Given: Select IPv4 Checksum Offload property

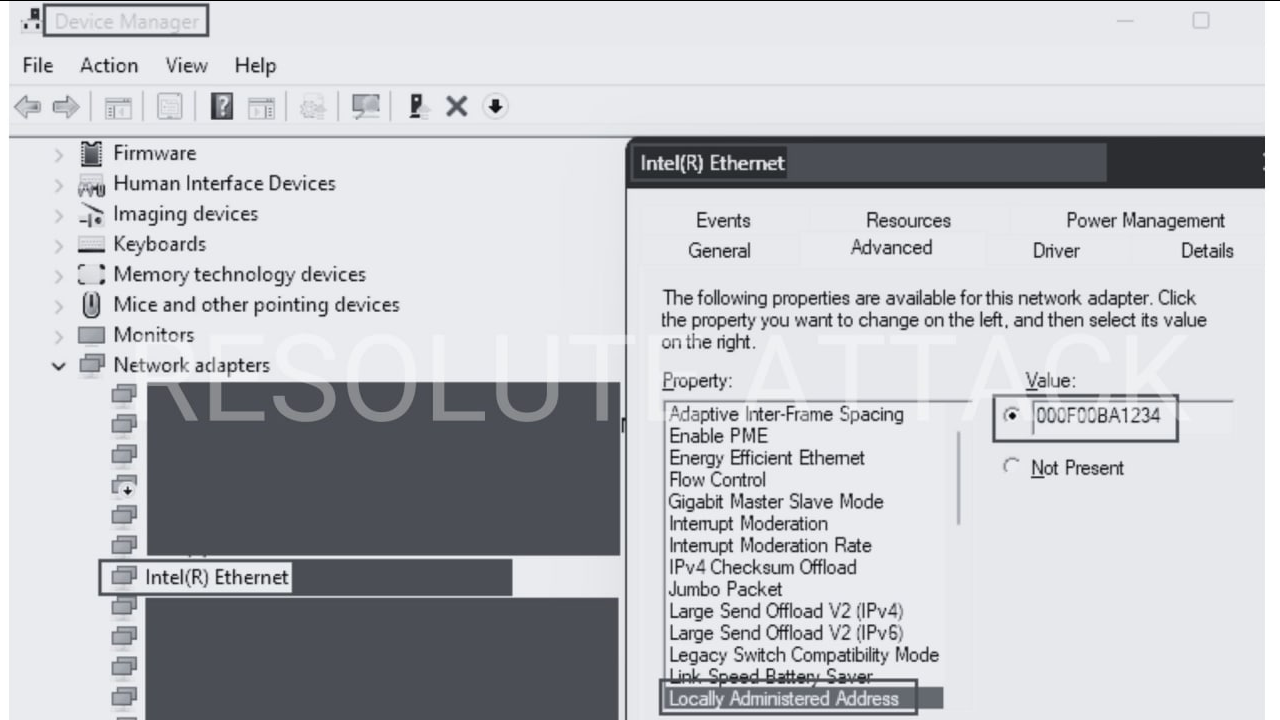Looking at the screenshot, I should 762,568.
